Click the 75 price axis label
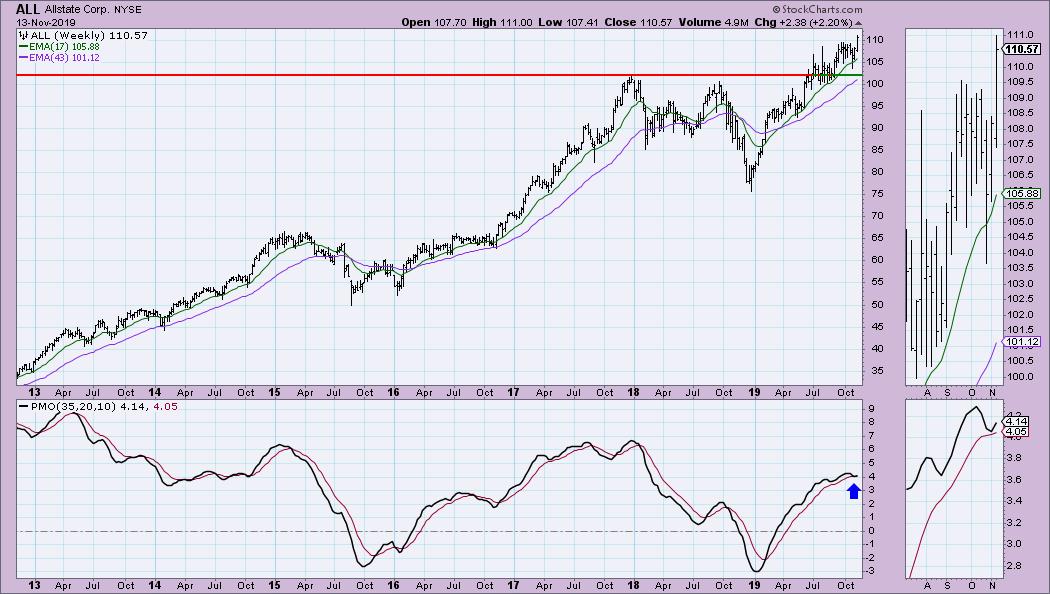Viewport: 1050px width, 594px height. (877, 194)
